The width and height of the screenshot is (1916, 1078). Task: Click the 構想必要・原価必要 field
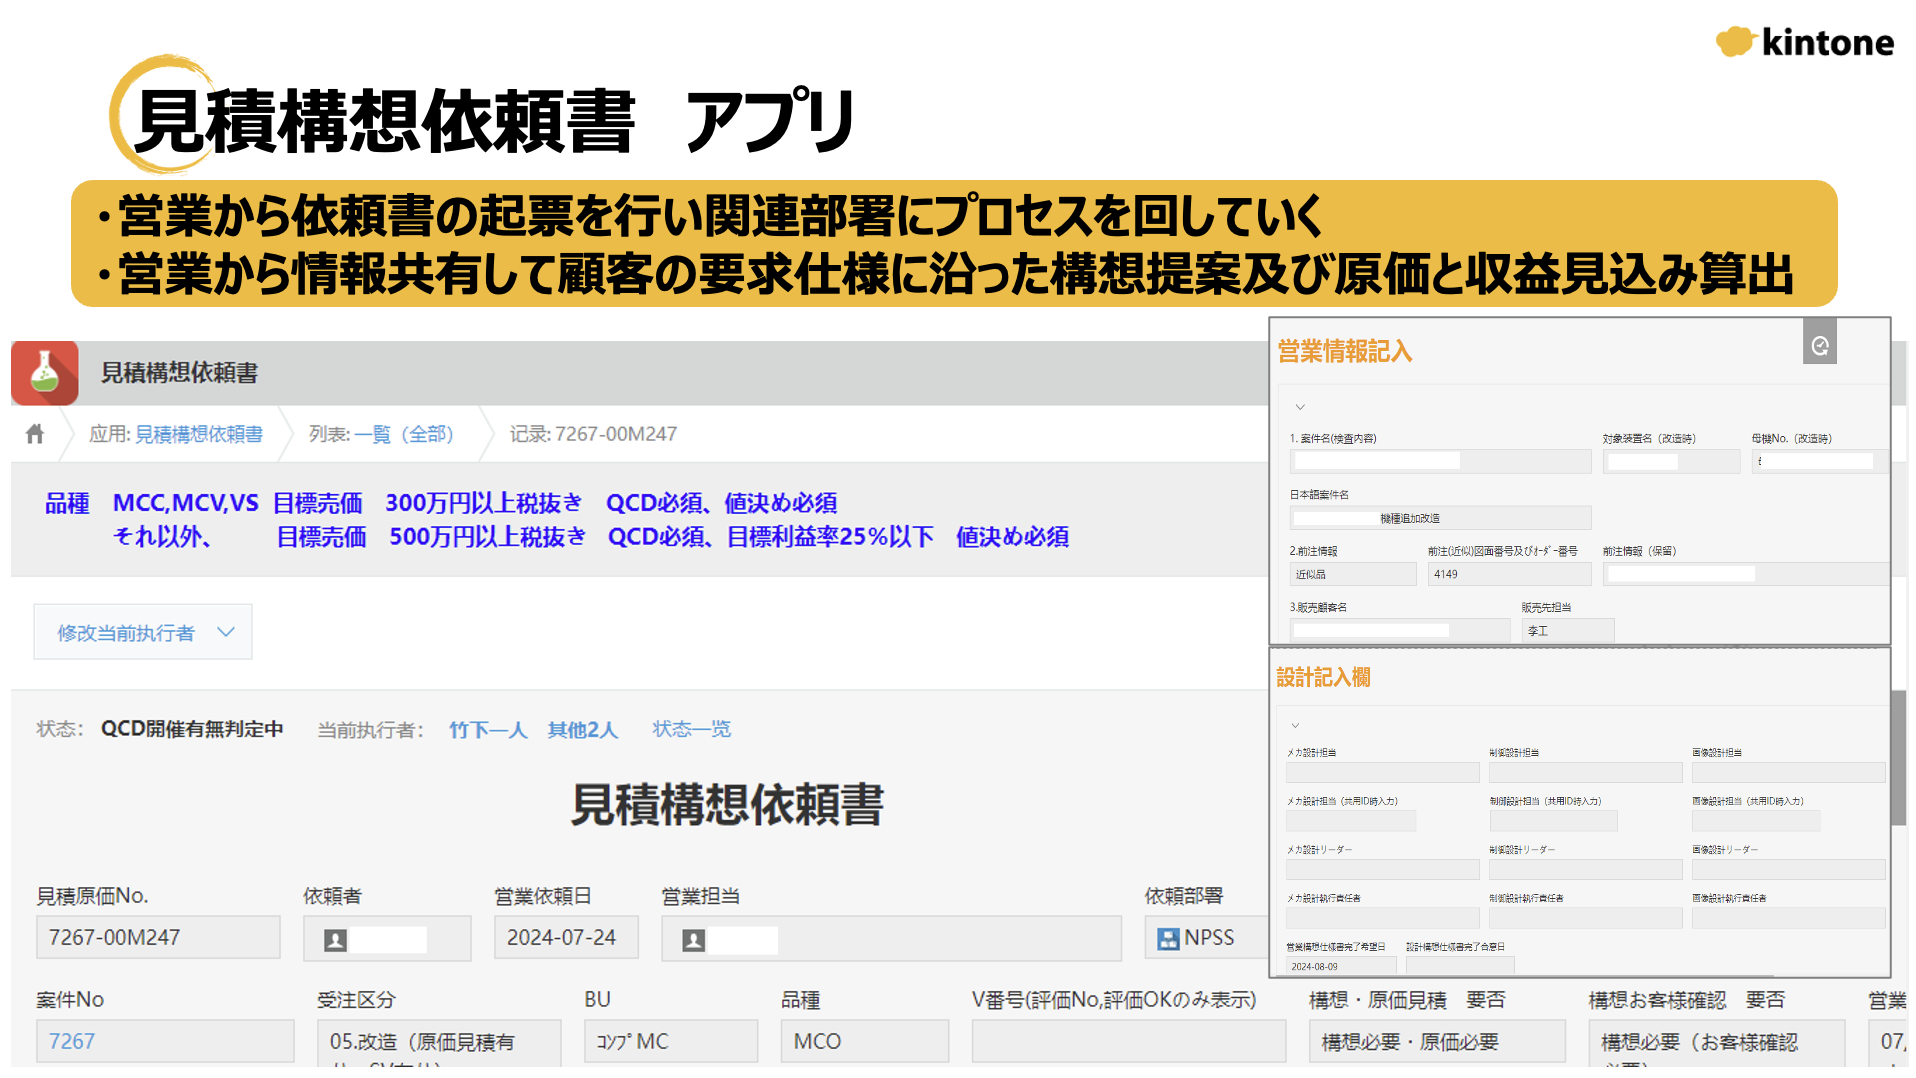pyautogui.click(x=1437, y=1041)
